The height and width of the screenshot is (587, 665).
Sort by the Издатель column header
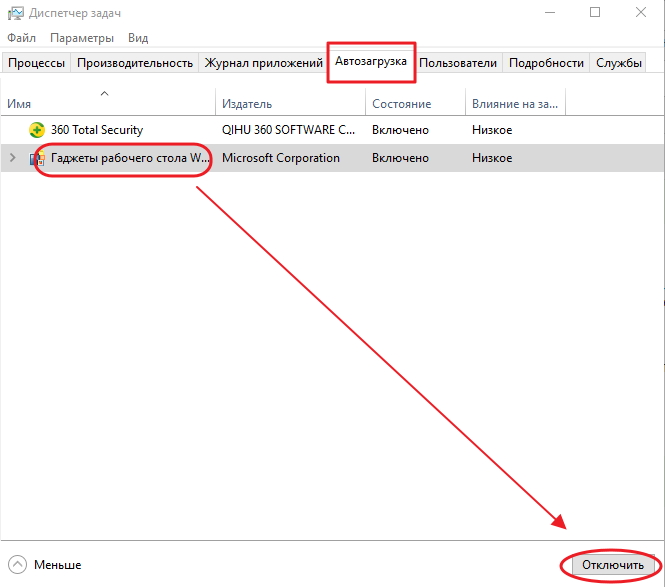point(291,101)
